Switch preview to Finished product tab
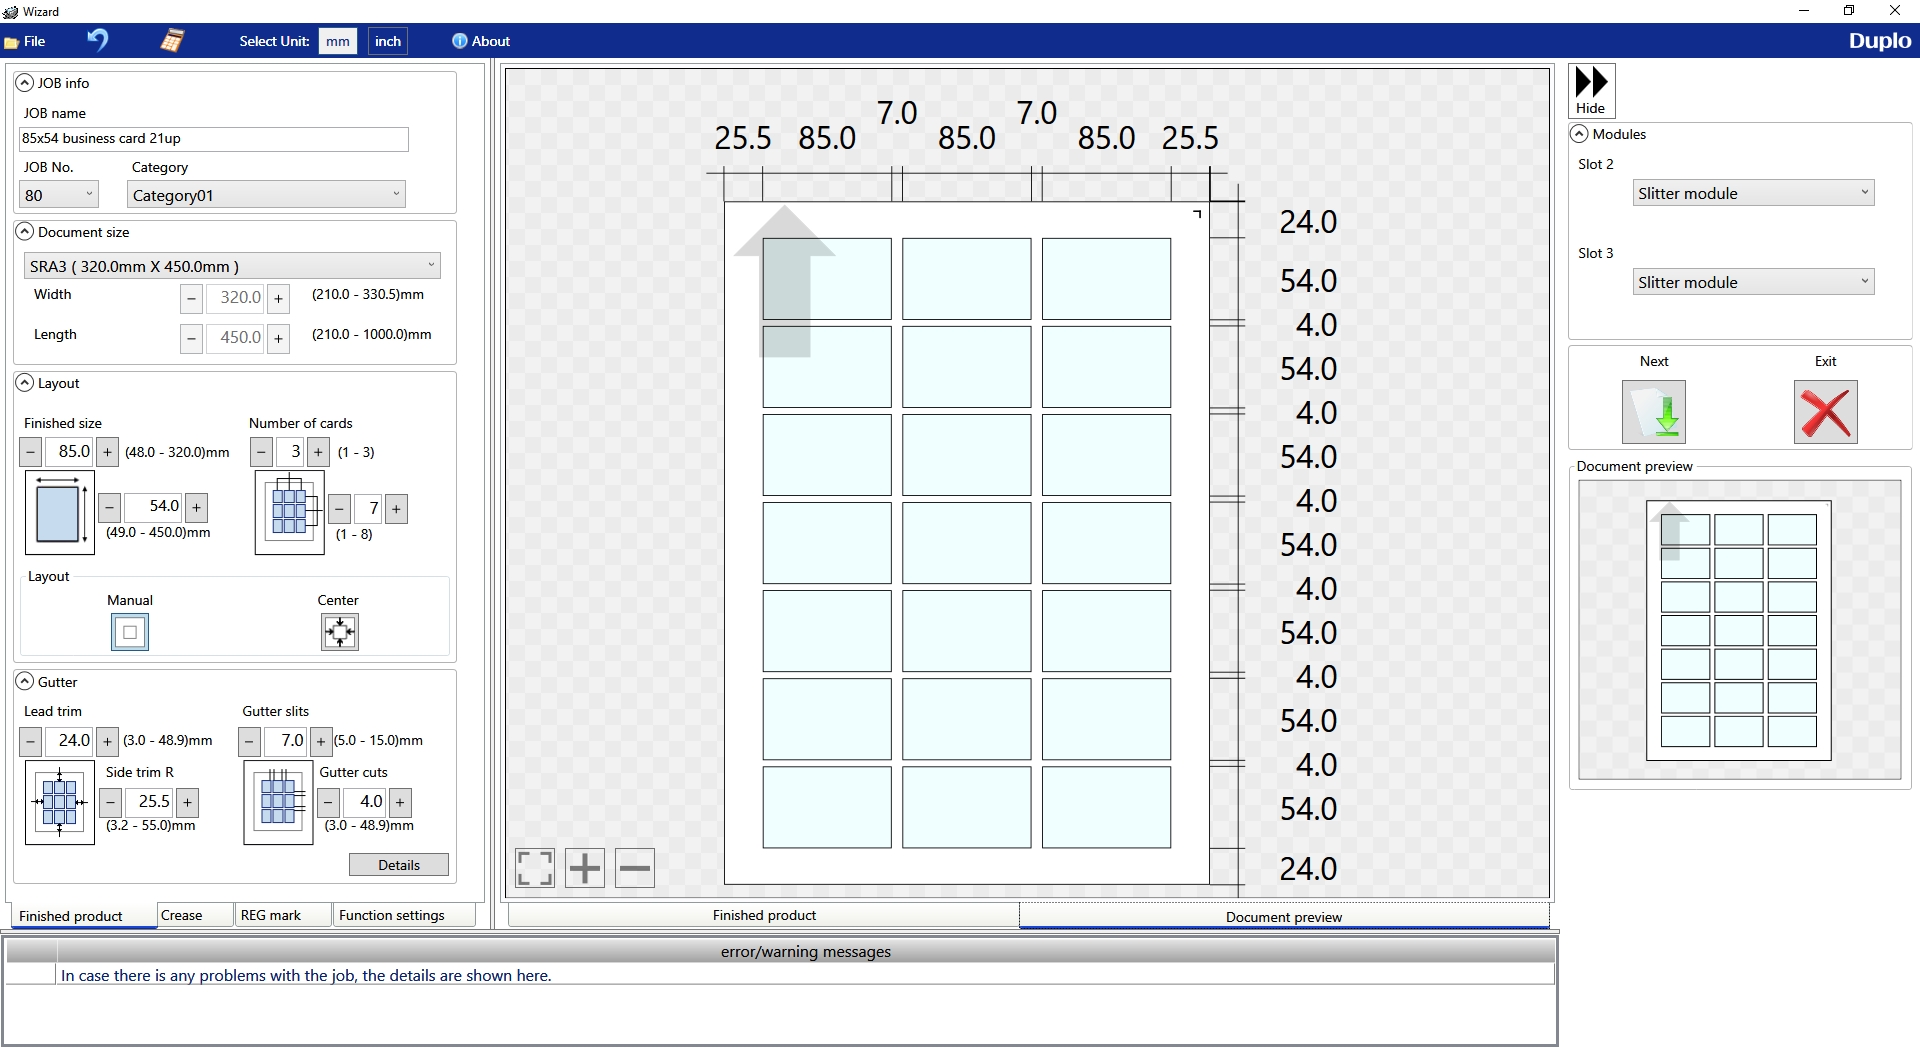The width and height of the screenshot is (1920, 1048). (764, 915)
